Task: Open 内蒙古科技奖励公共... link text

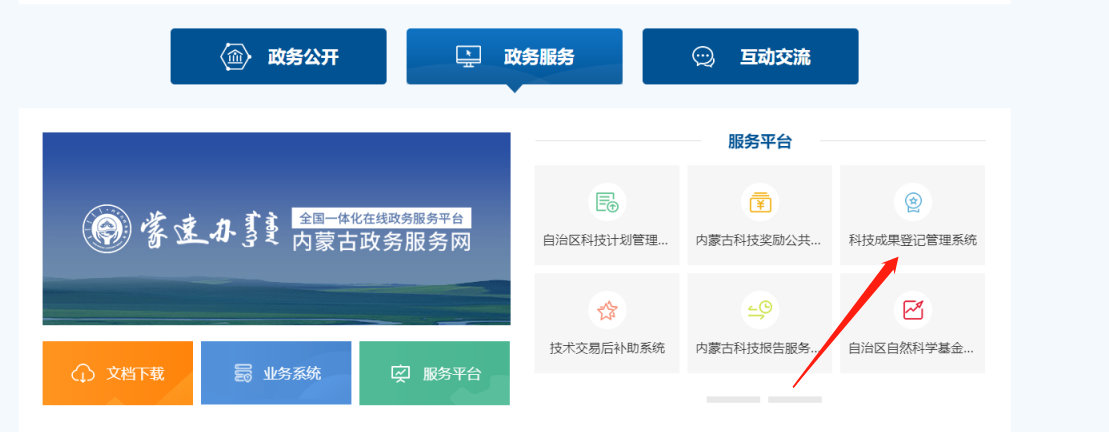Action: 758,240
